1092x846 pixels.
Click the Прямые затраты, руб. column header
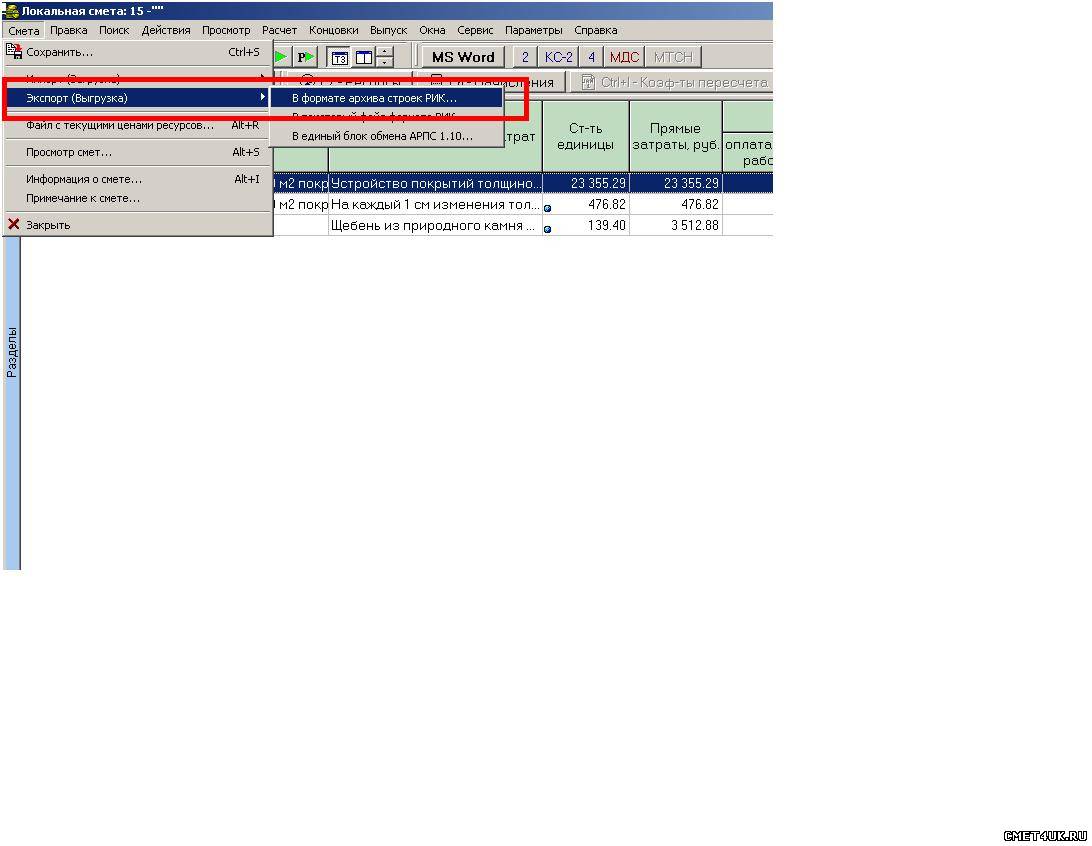click(x=676, y=136)
